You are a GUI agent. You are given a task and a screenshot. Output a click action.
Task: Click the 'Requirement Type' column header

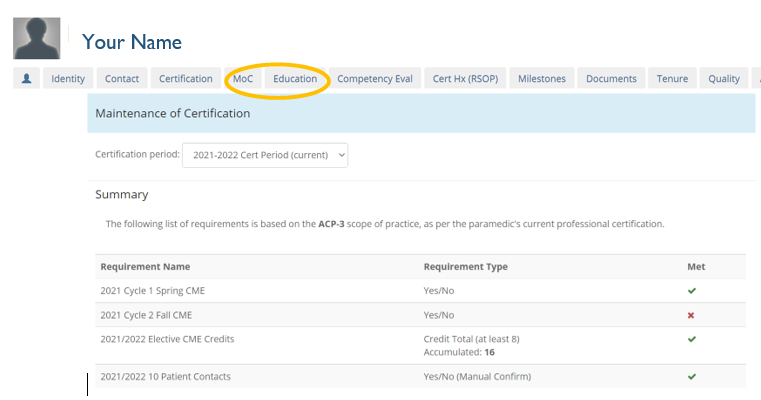[x=465, y=267]
